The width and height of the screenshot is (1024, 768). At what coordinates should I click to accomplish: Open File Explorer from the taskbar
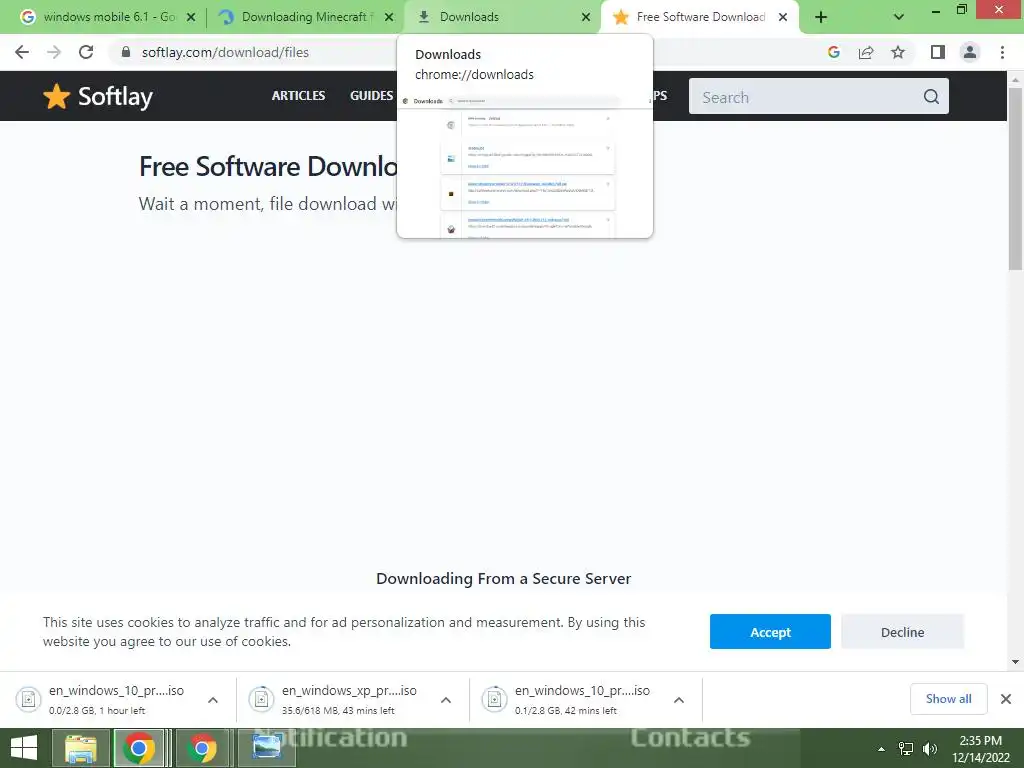80,748
